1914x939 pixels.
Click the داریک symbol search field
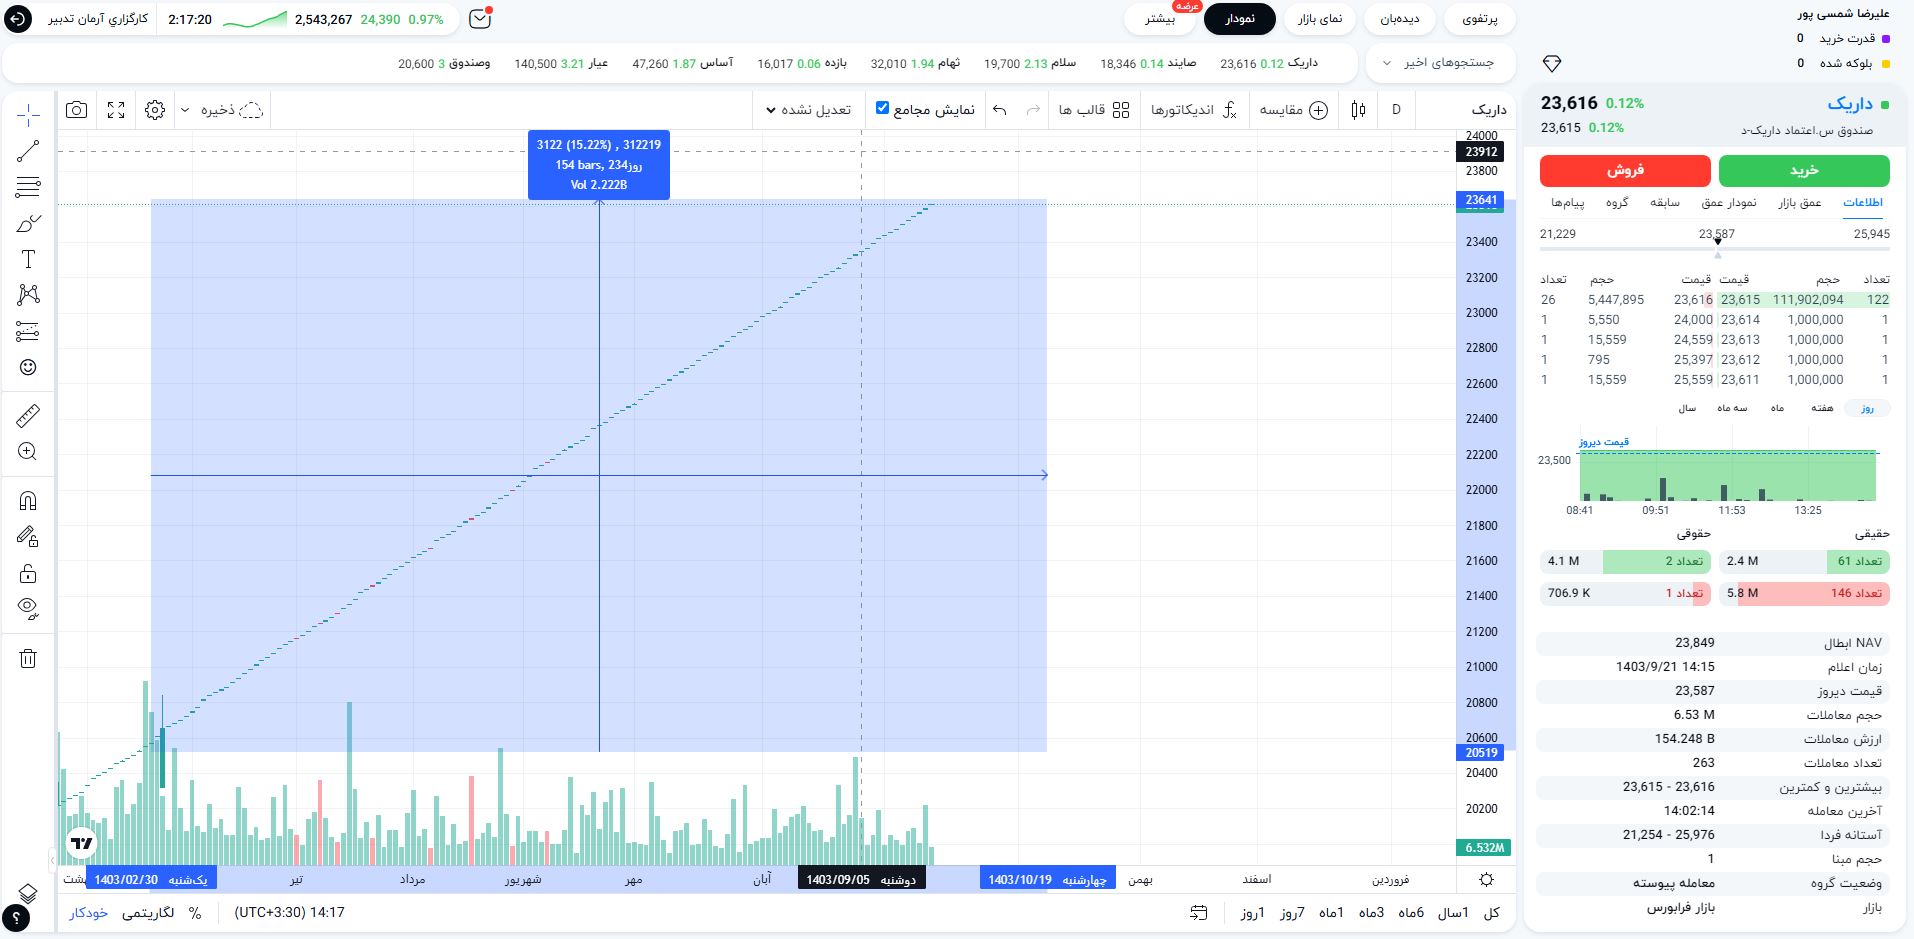(1487, 110)
